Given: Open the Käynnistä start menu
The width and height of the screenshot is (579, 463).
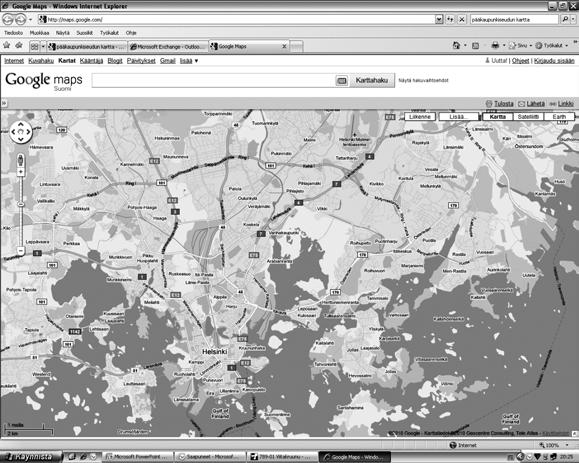Looking at the screenshot, I should click(x=30, y=457).
